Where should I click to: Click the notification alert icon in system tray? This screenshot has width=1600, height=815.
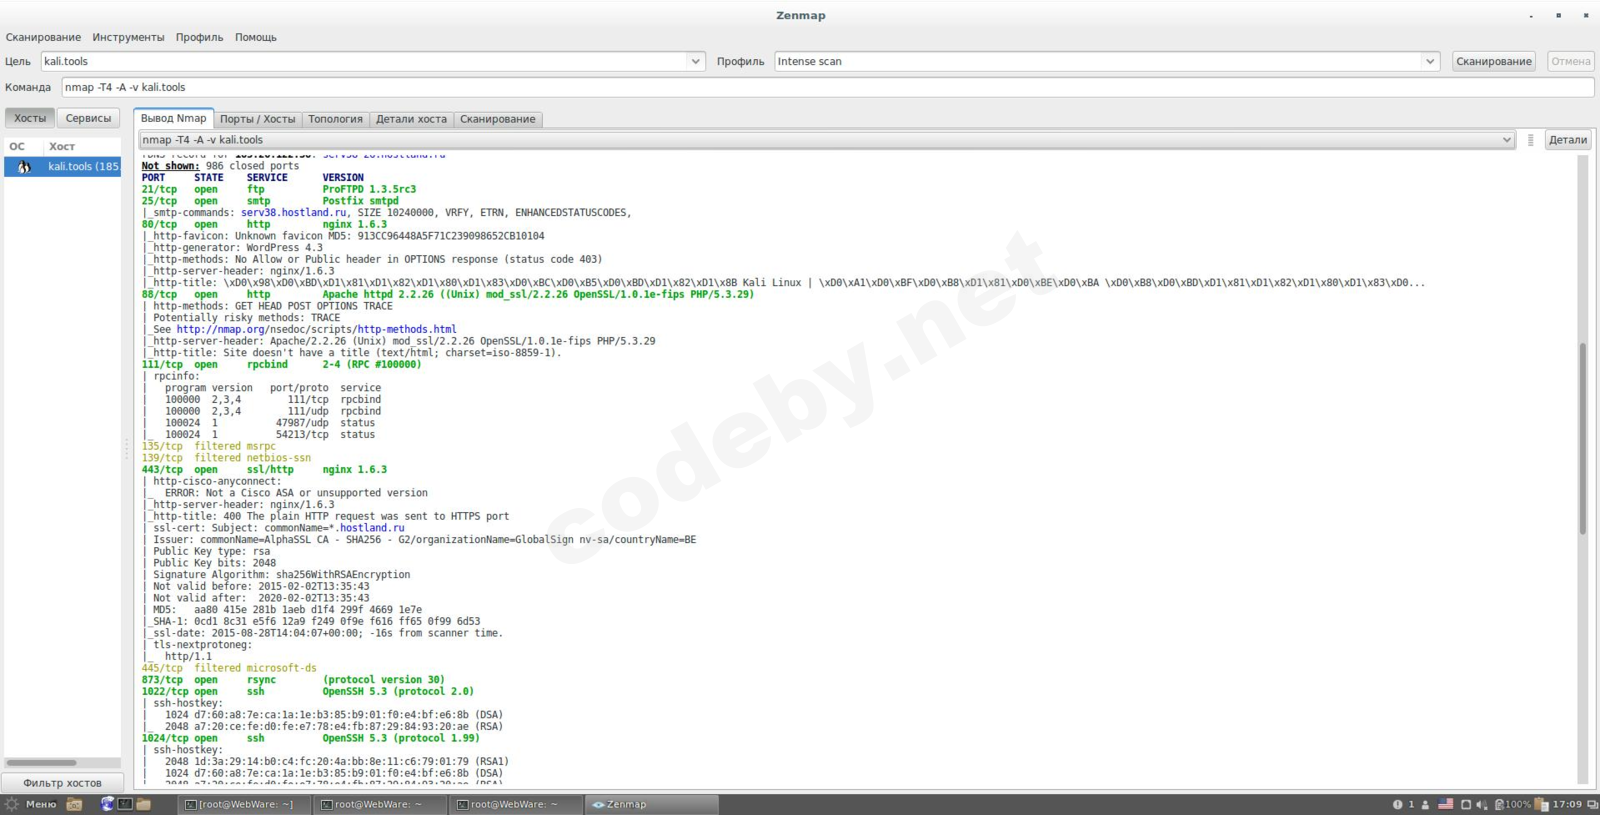click(x=1398, y=804)
